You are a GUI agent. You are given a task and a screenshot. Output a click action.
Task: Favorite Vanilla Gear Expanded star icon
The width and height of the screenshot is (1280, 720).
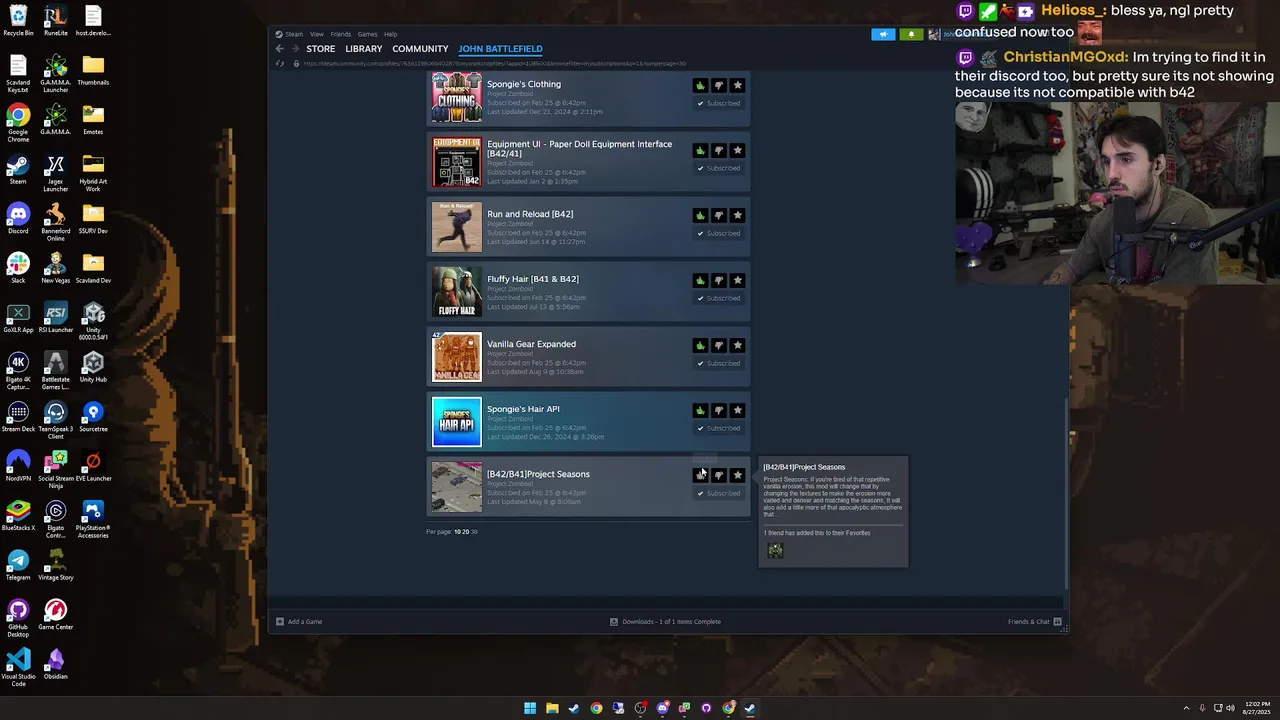click(737, 345)
